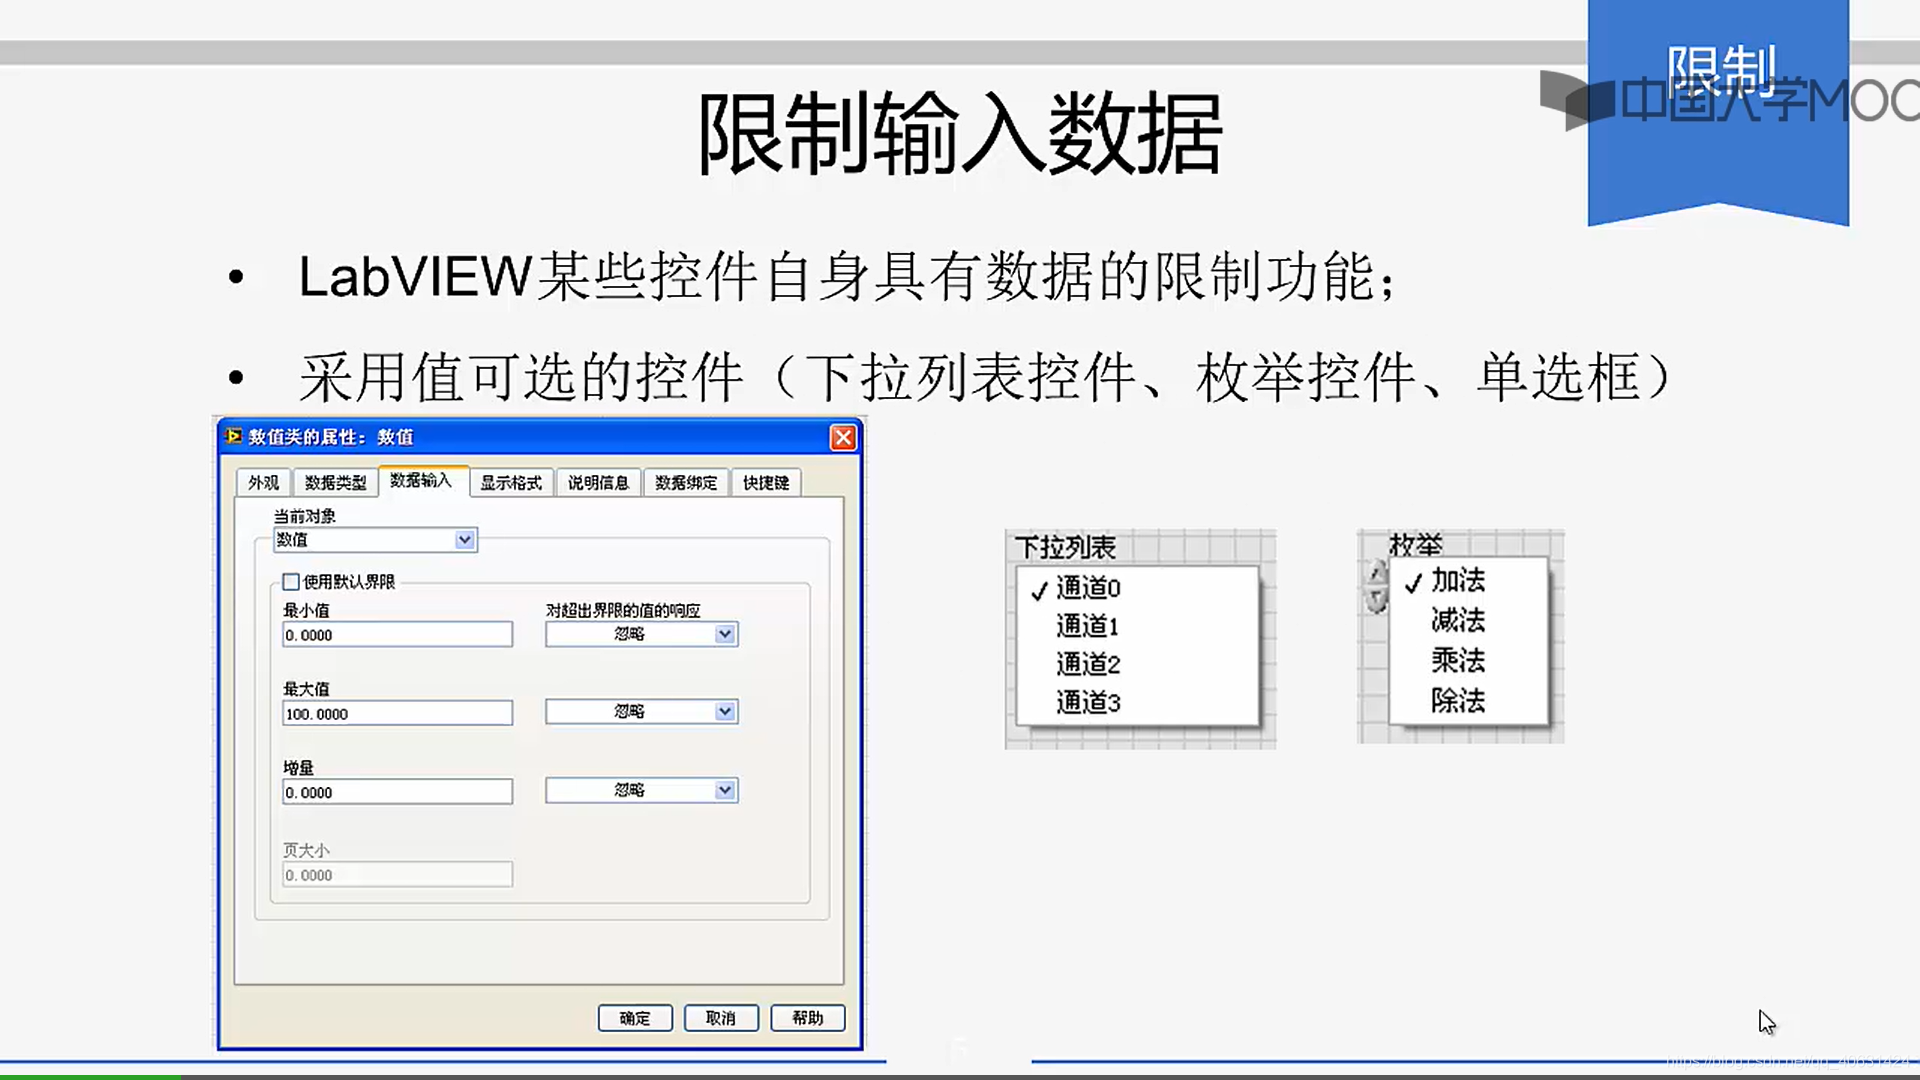
Task: Close the 数值类的属性 dialog
Action: pos(843,437)
